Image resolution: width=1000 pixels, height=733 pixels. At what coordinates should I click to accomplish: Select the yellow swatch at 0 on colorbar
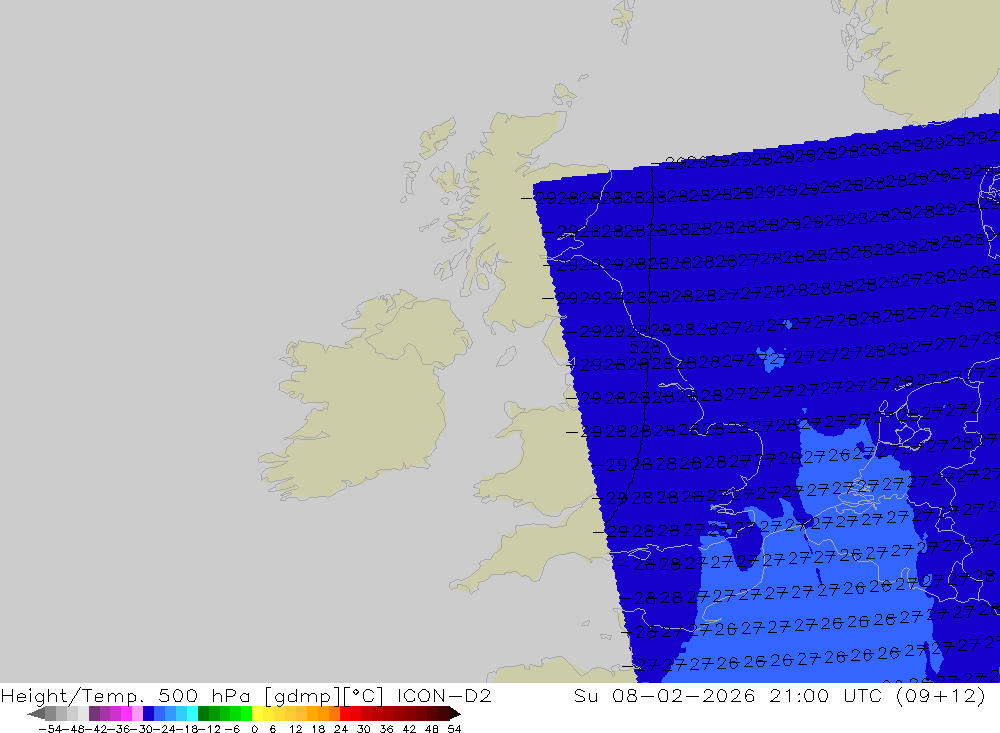[258, 713]
